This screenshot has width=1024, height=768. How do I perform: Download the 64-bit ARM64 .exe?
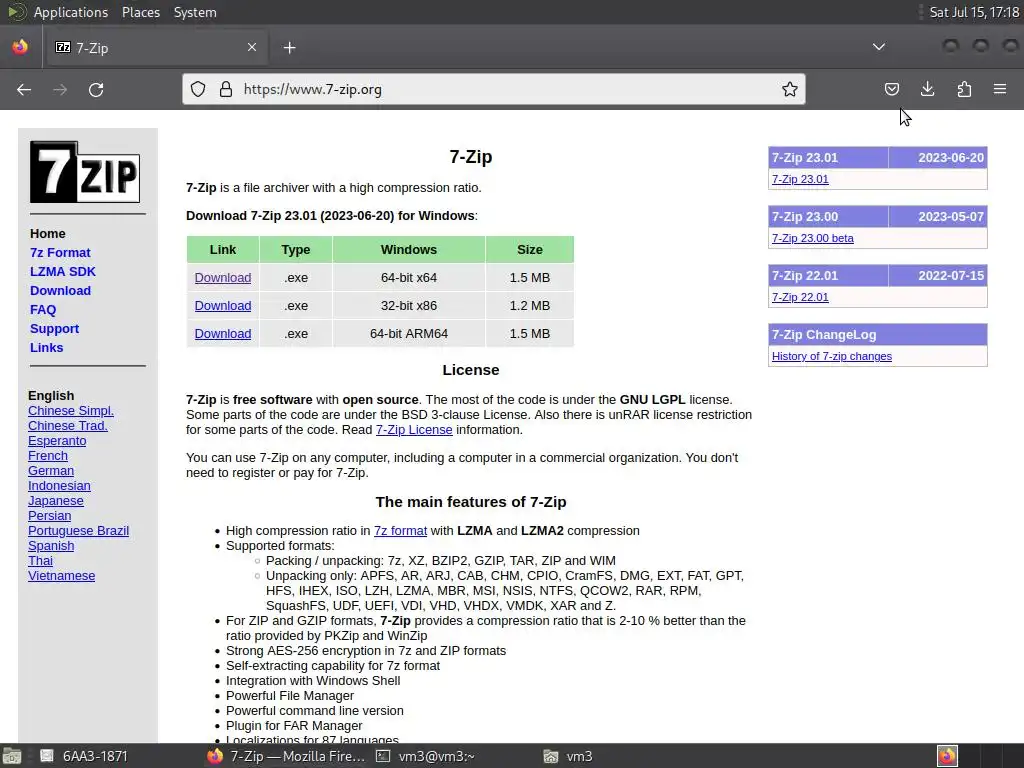point(223,334)
